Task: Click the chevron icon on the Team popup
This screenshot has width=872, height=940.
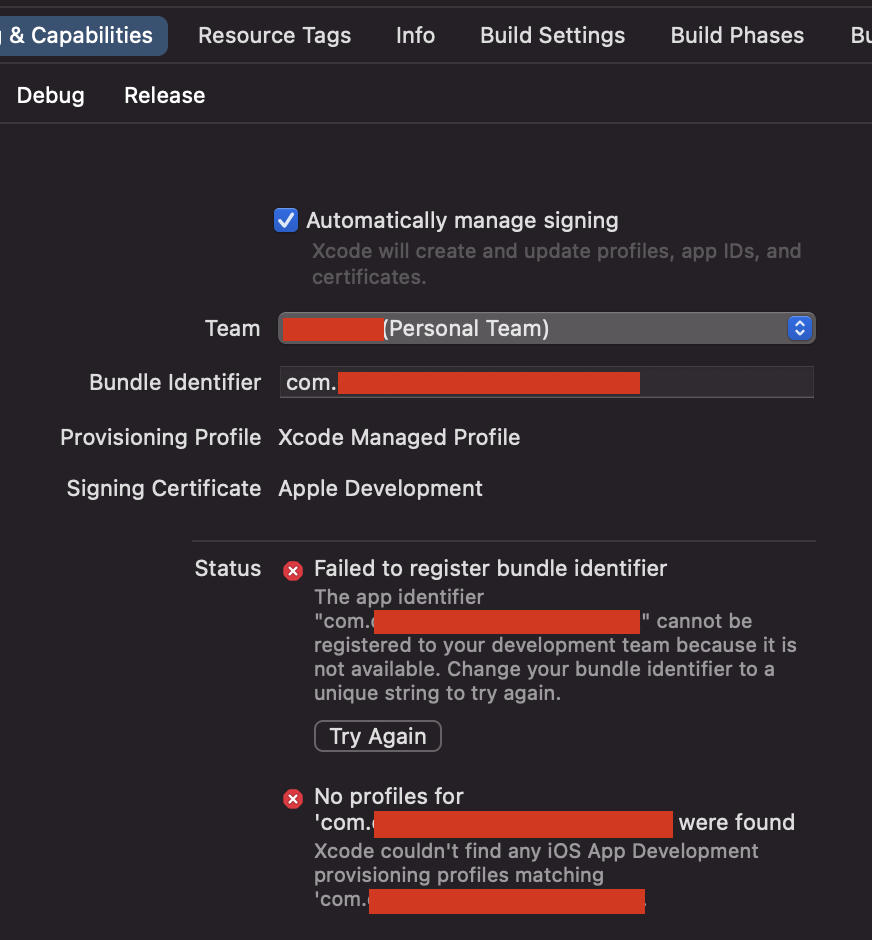Action: [799, 327]
